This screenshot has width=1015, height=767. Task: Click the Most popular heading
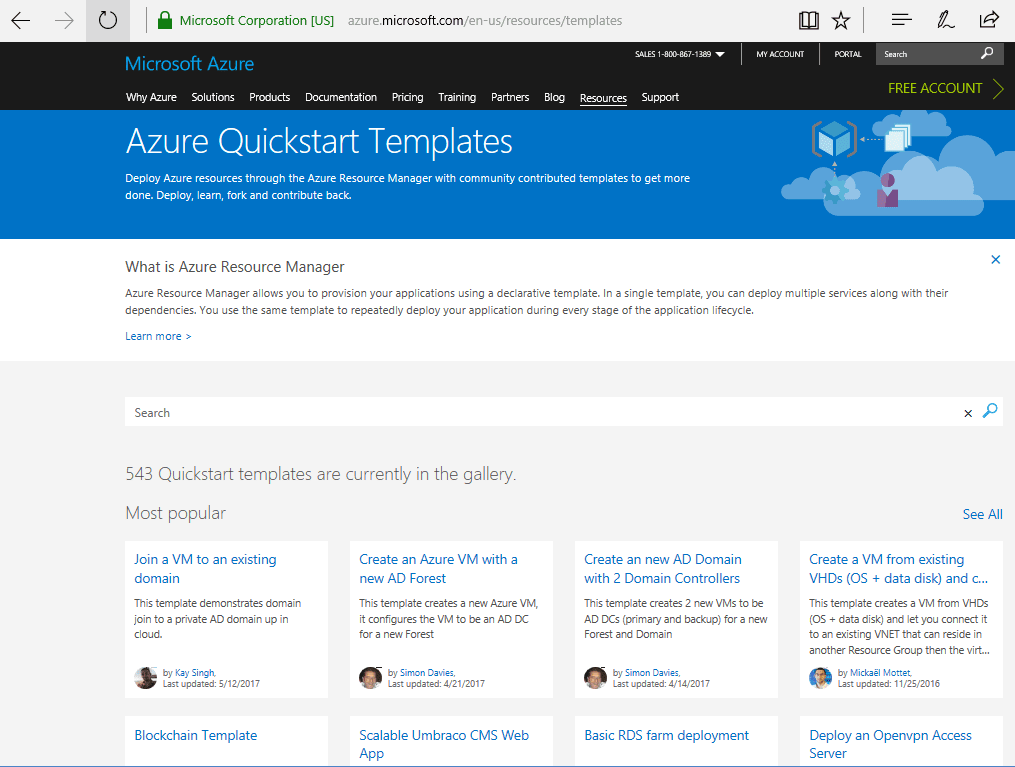click(175, 513)
